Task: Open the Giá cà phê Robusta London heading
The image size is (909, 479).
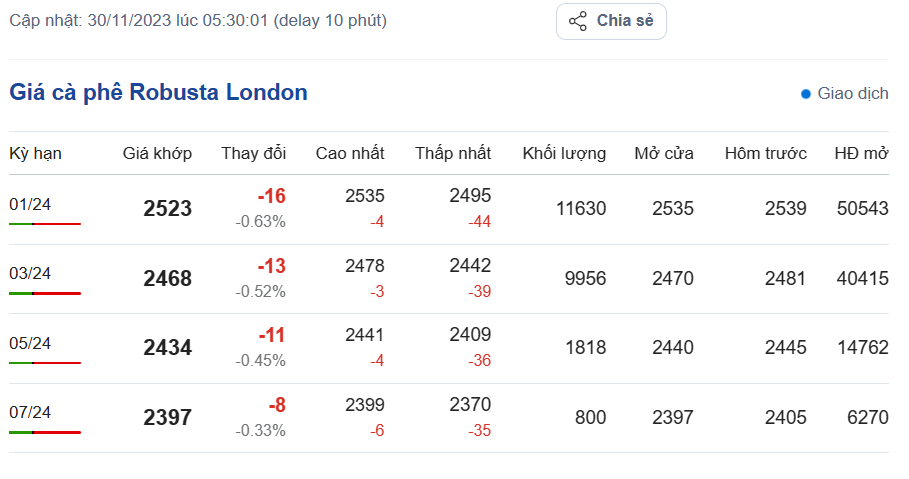Action: click(158, 93)
